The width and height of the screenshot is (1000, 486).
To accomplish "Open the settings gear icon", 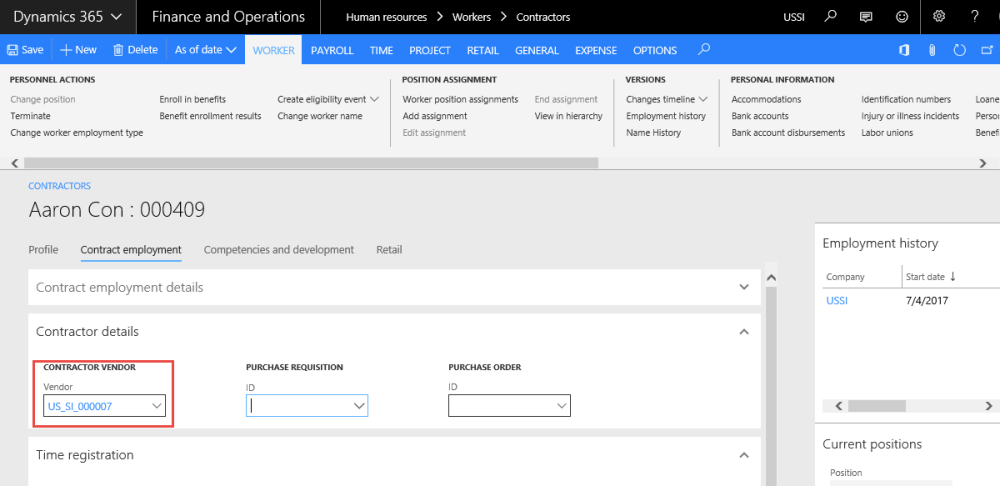I will 939,17.
